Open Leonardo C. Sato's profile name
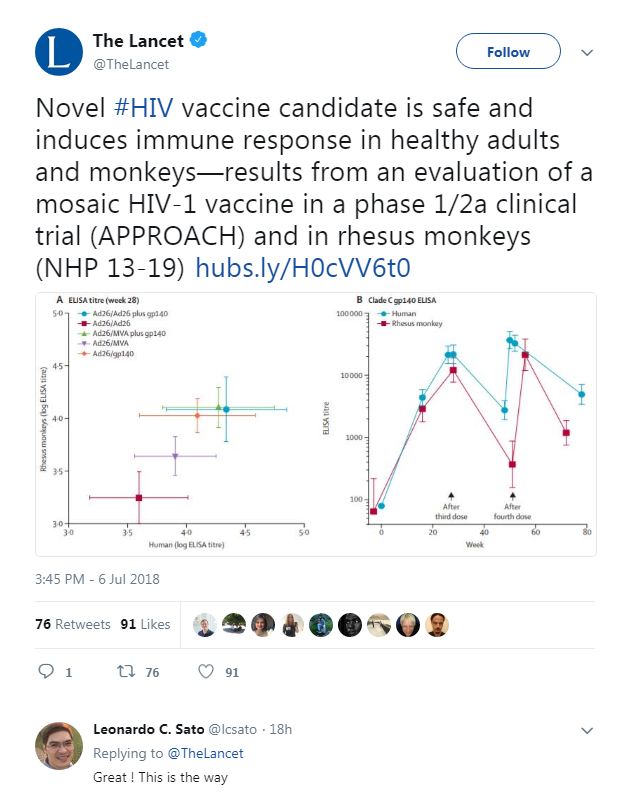Image resolution: width=632 pixels, height=799 pixels. point(148,729)
